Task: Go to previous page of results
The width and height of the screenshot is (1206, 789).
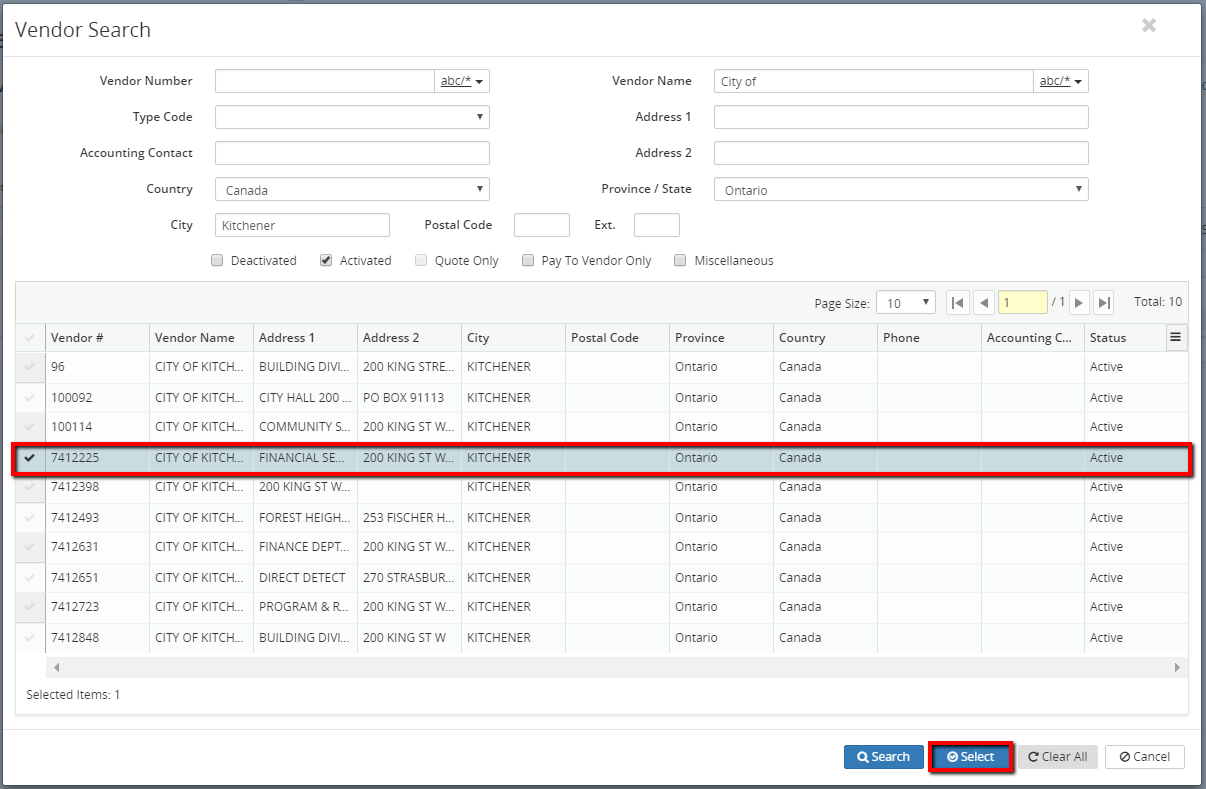Action: (983, 303)
